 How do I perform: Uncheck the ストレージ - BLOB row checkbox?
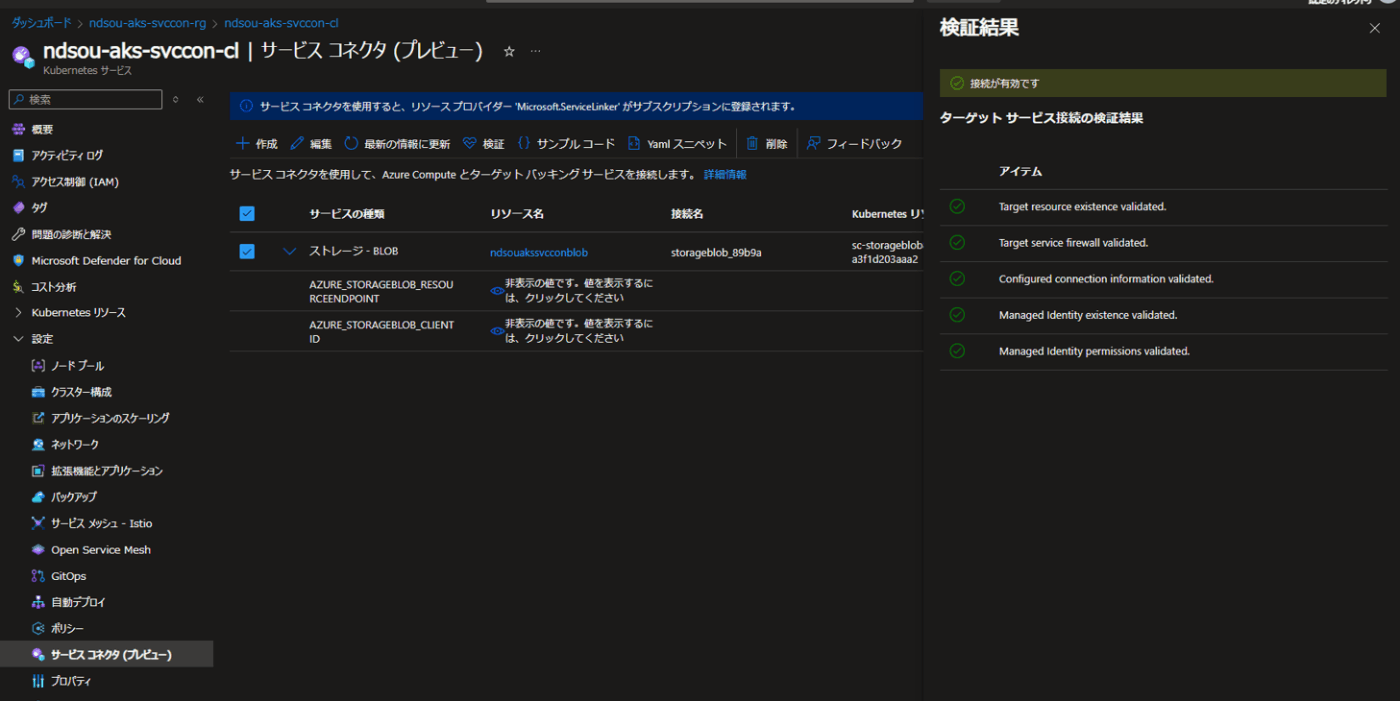click(247, 251)
